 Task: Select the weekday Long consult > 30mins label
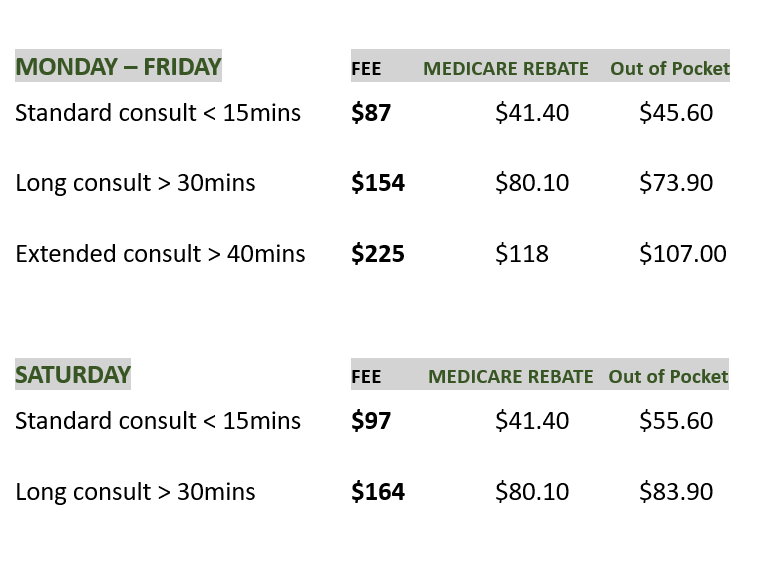click(135, 183)
